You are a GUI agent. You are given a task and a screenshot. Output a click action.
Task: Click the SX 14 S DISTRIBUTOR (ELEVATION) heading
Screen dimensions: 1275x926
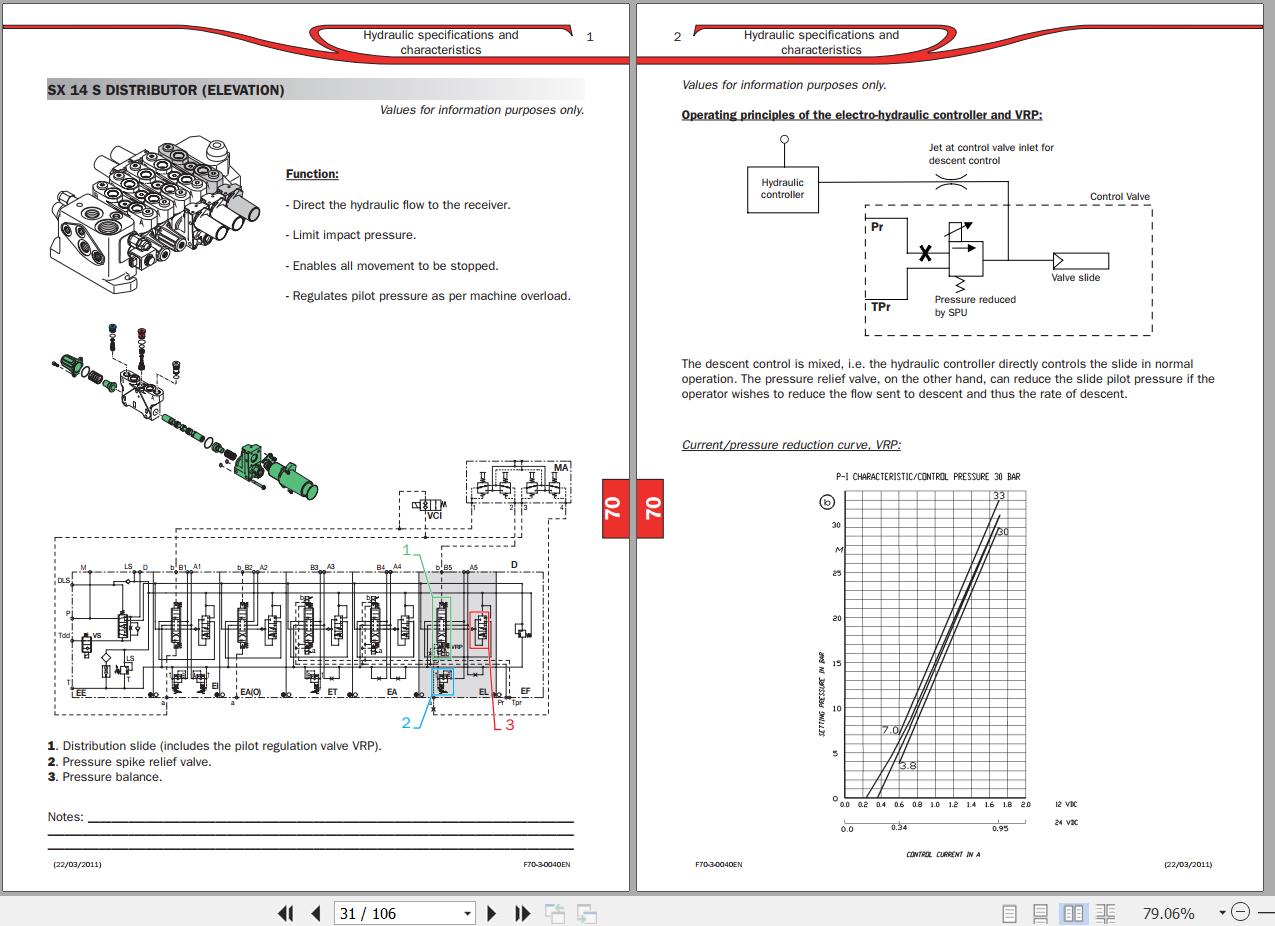pyautogui.click(x=166, y=90)
